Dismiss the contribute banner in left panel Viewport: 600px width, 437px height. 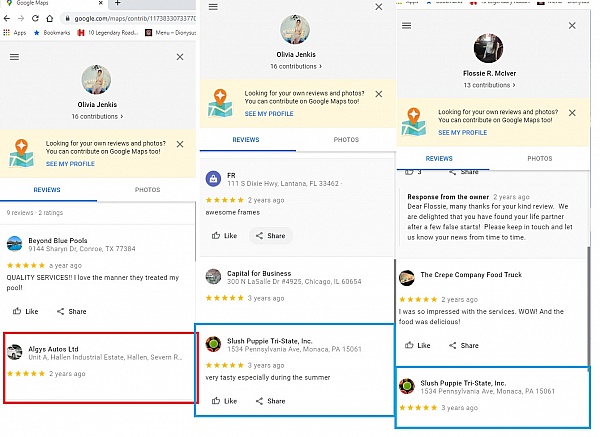pyautogui.click(x=180, y=144)
